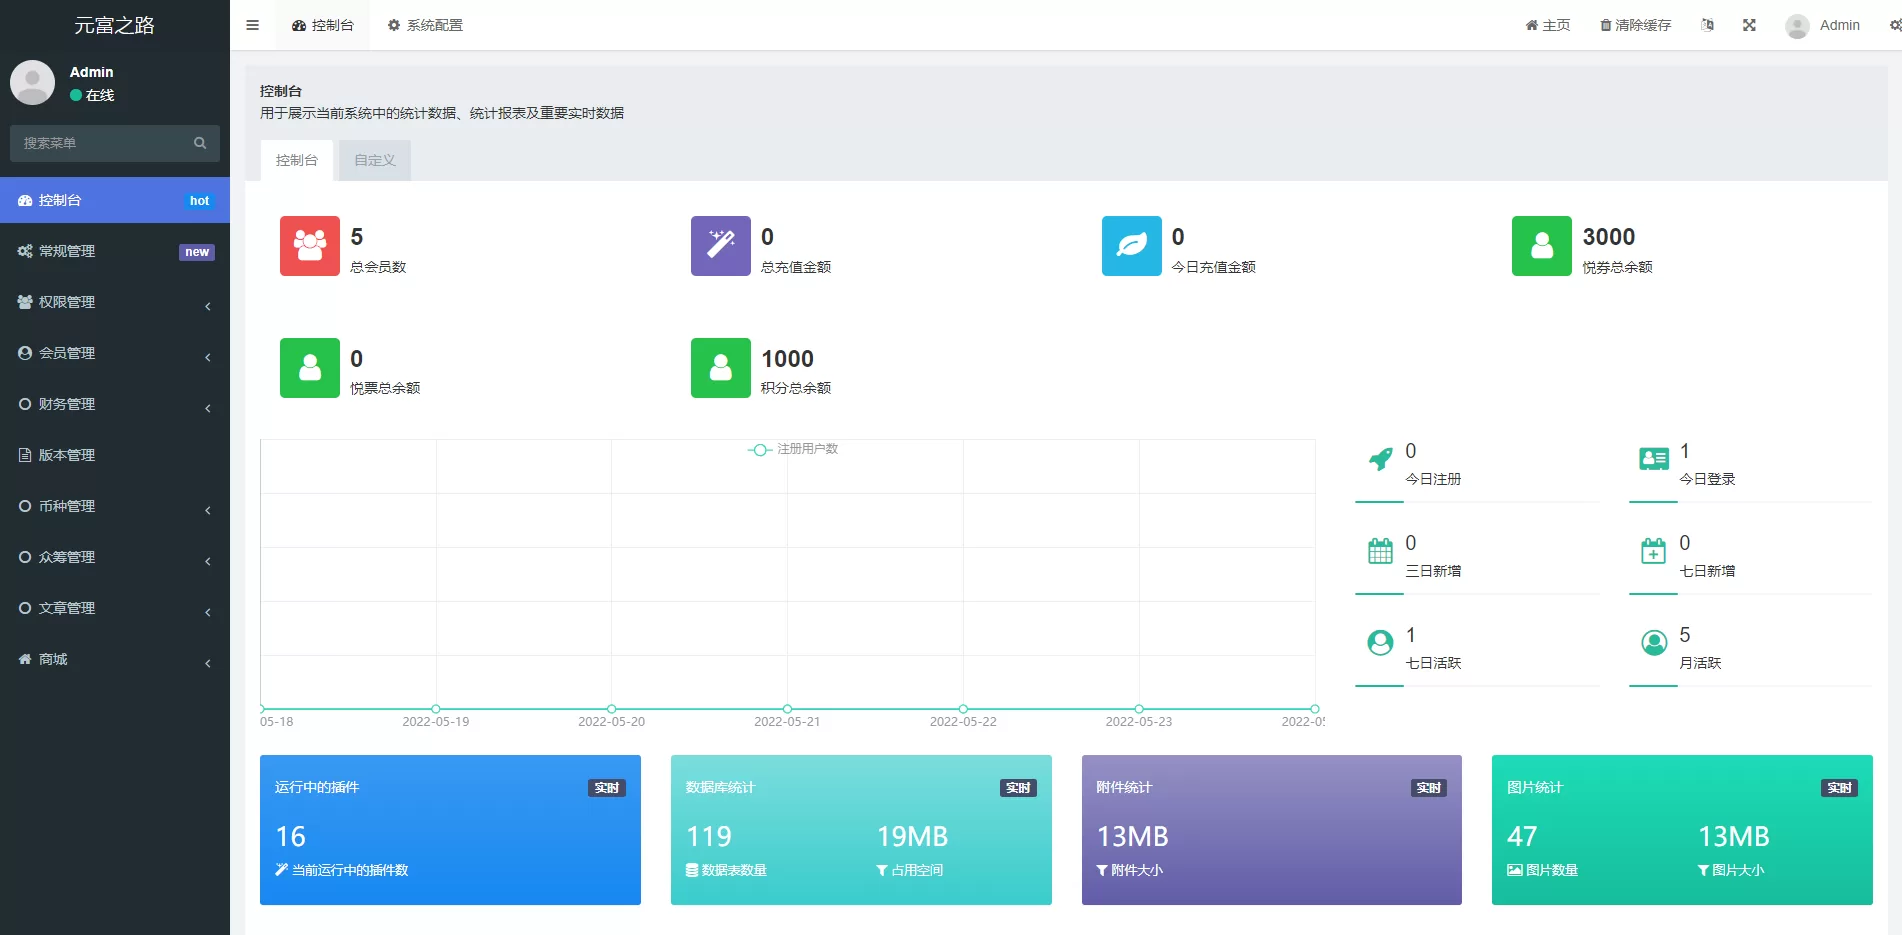
Task: Click the fullscreen expand icon in header
Action: [1749, 25]
